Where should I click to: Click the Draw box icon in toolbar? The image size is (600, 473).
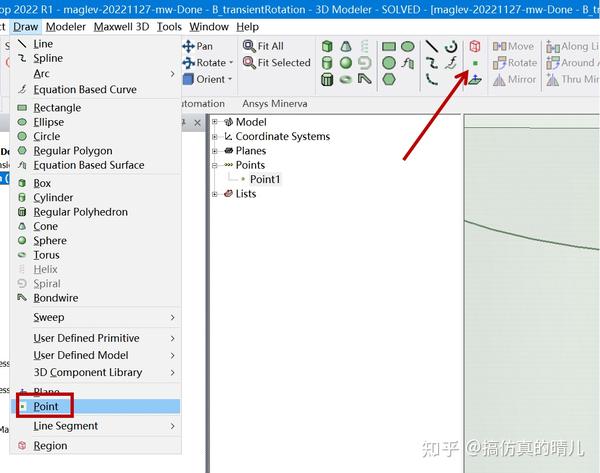point(327,46)
